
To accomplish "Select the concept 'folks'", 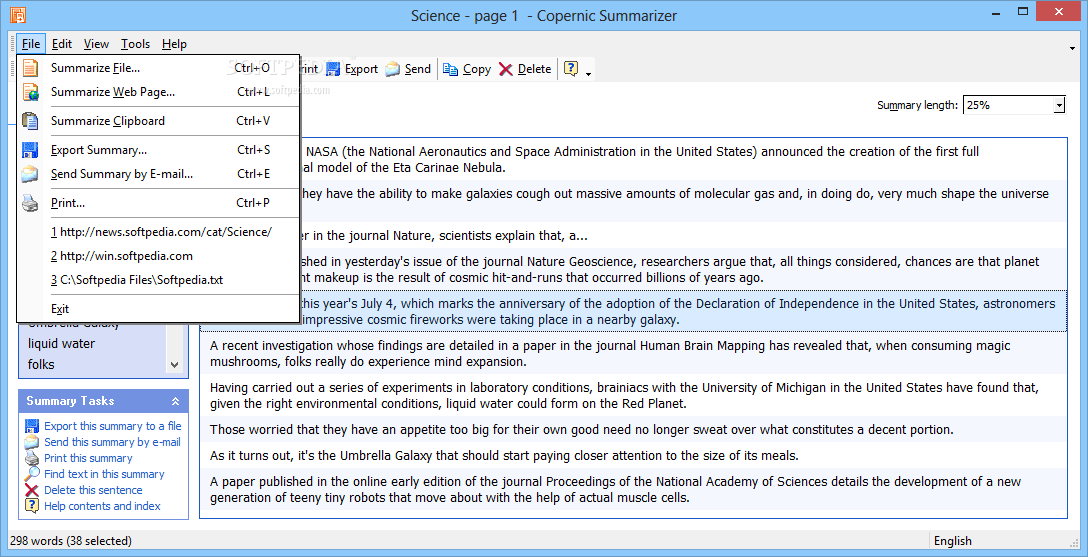I will pyautogui.click(x=41, y=364).
